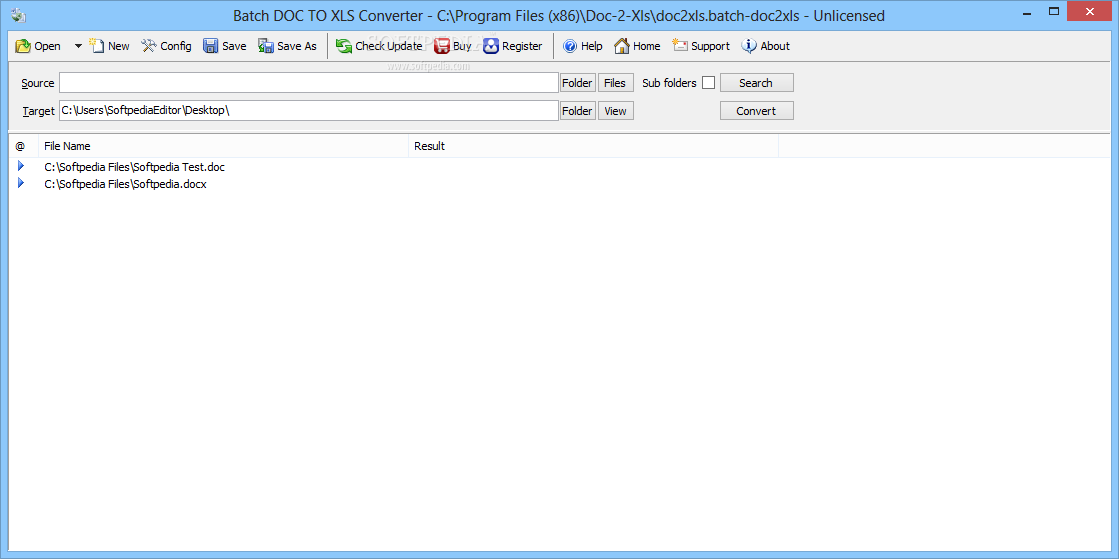Start conversion with Convert button

(756, 111)
